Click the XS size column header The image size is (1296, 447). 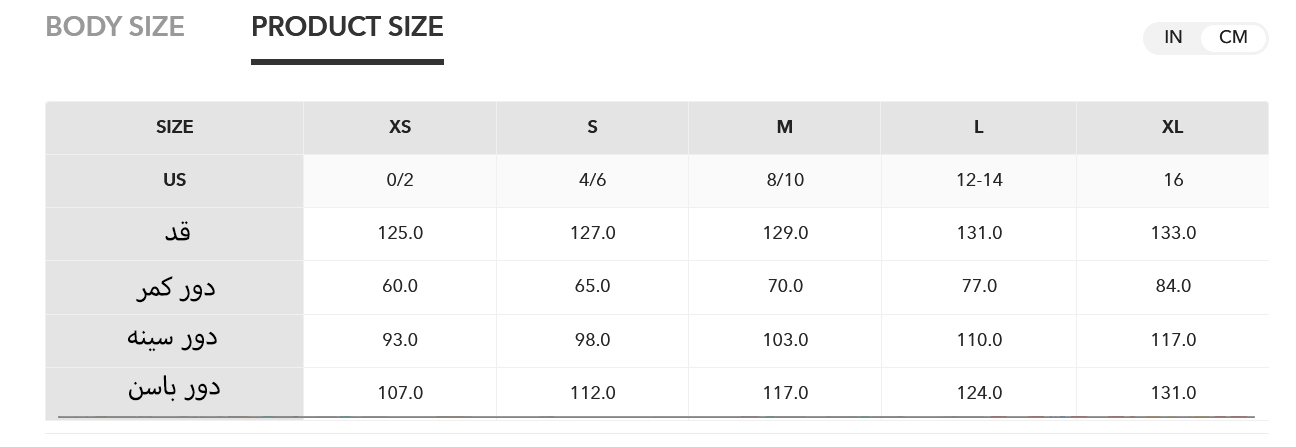[400, 127]
